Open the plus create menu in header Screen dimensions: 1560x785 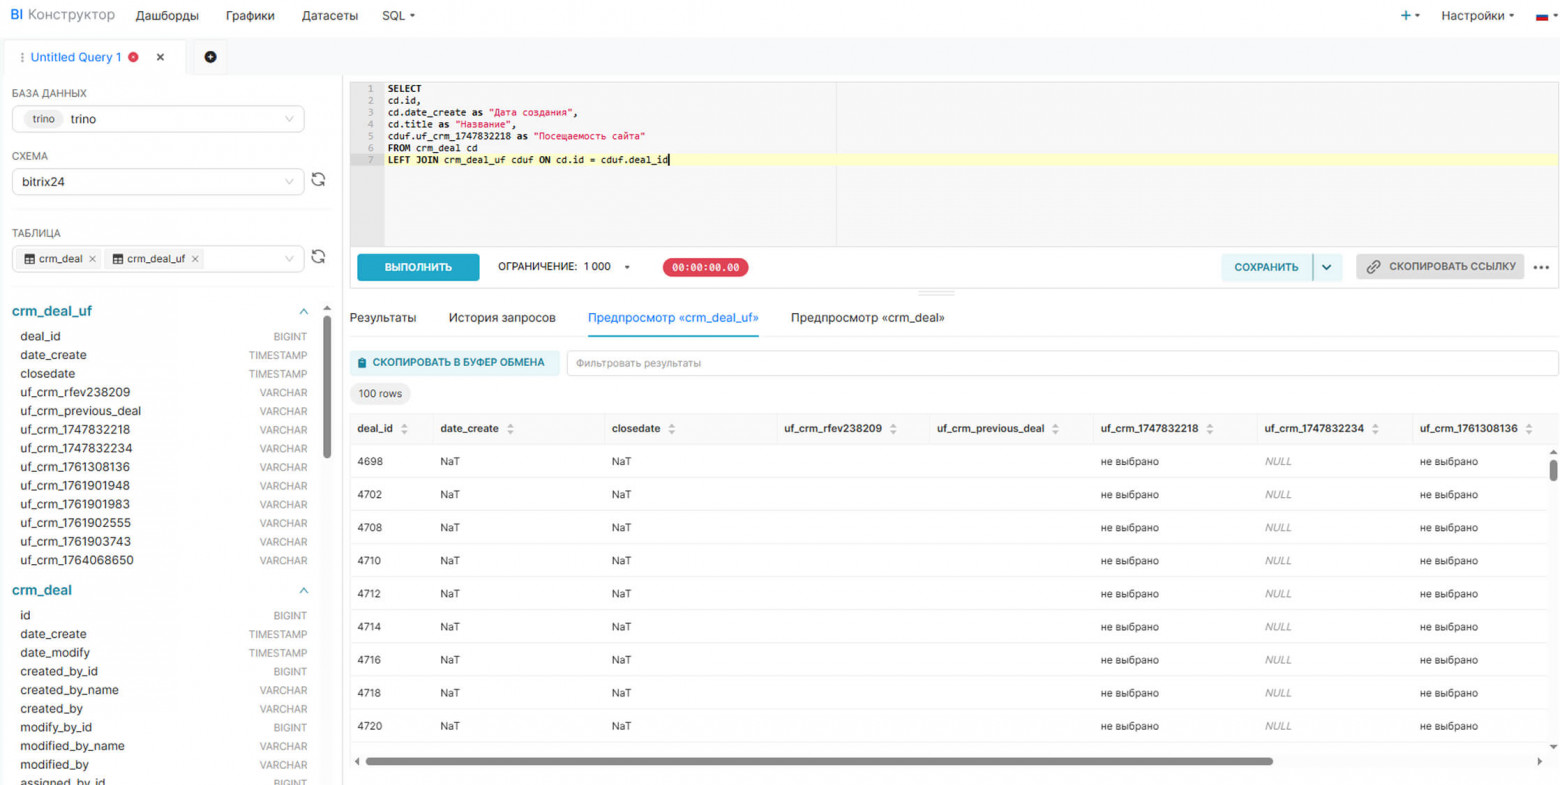coord(1409,16)
